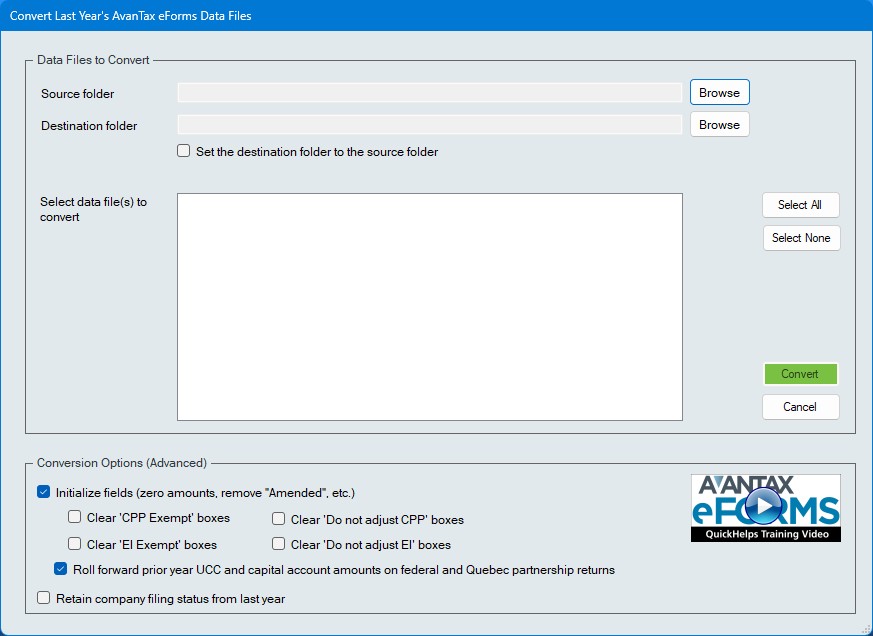The width and height of the screenshot is (873, 636).
Task: Enable setting destination folder to source folder
Action: pos(184,152)
